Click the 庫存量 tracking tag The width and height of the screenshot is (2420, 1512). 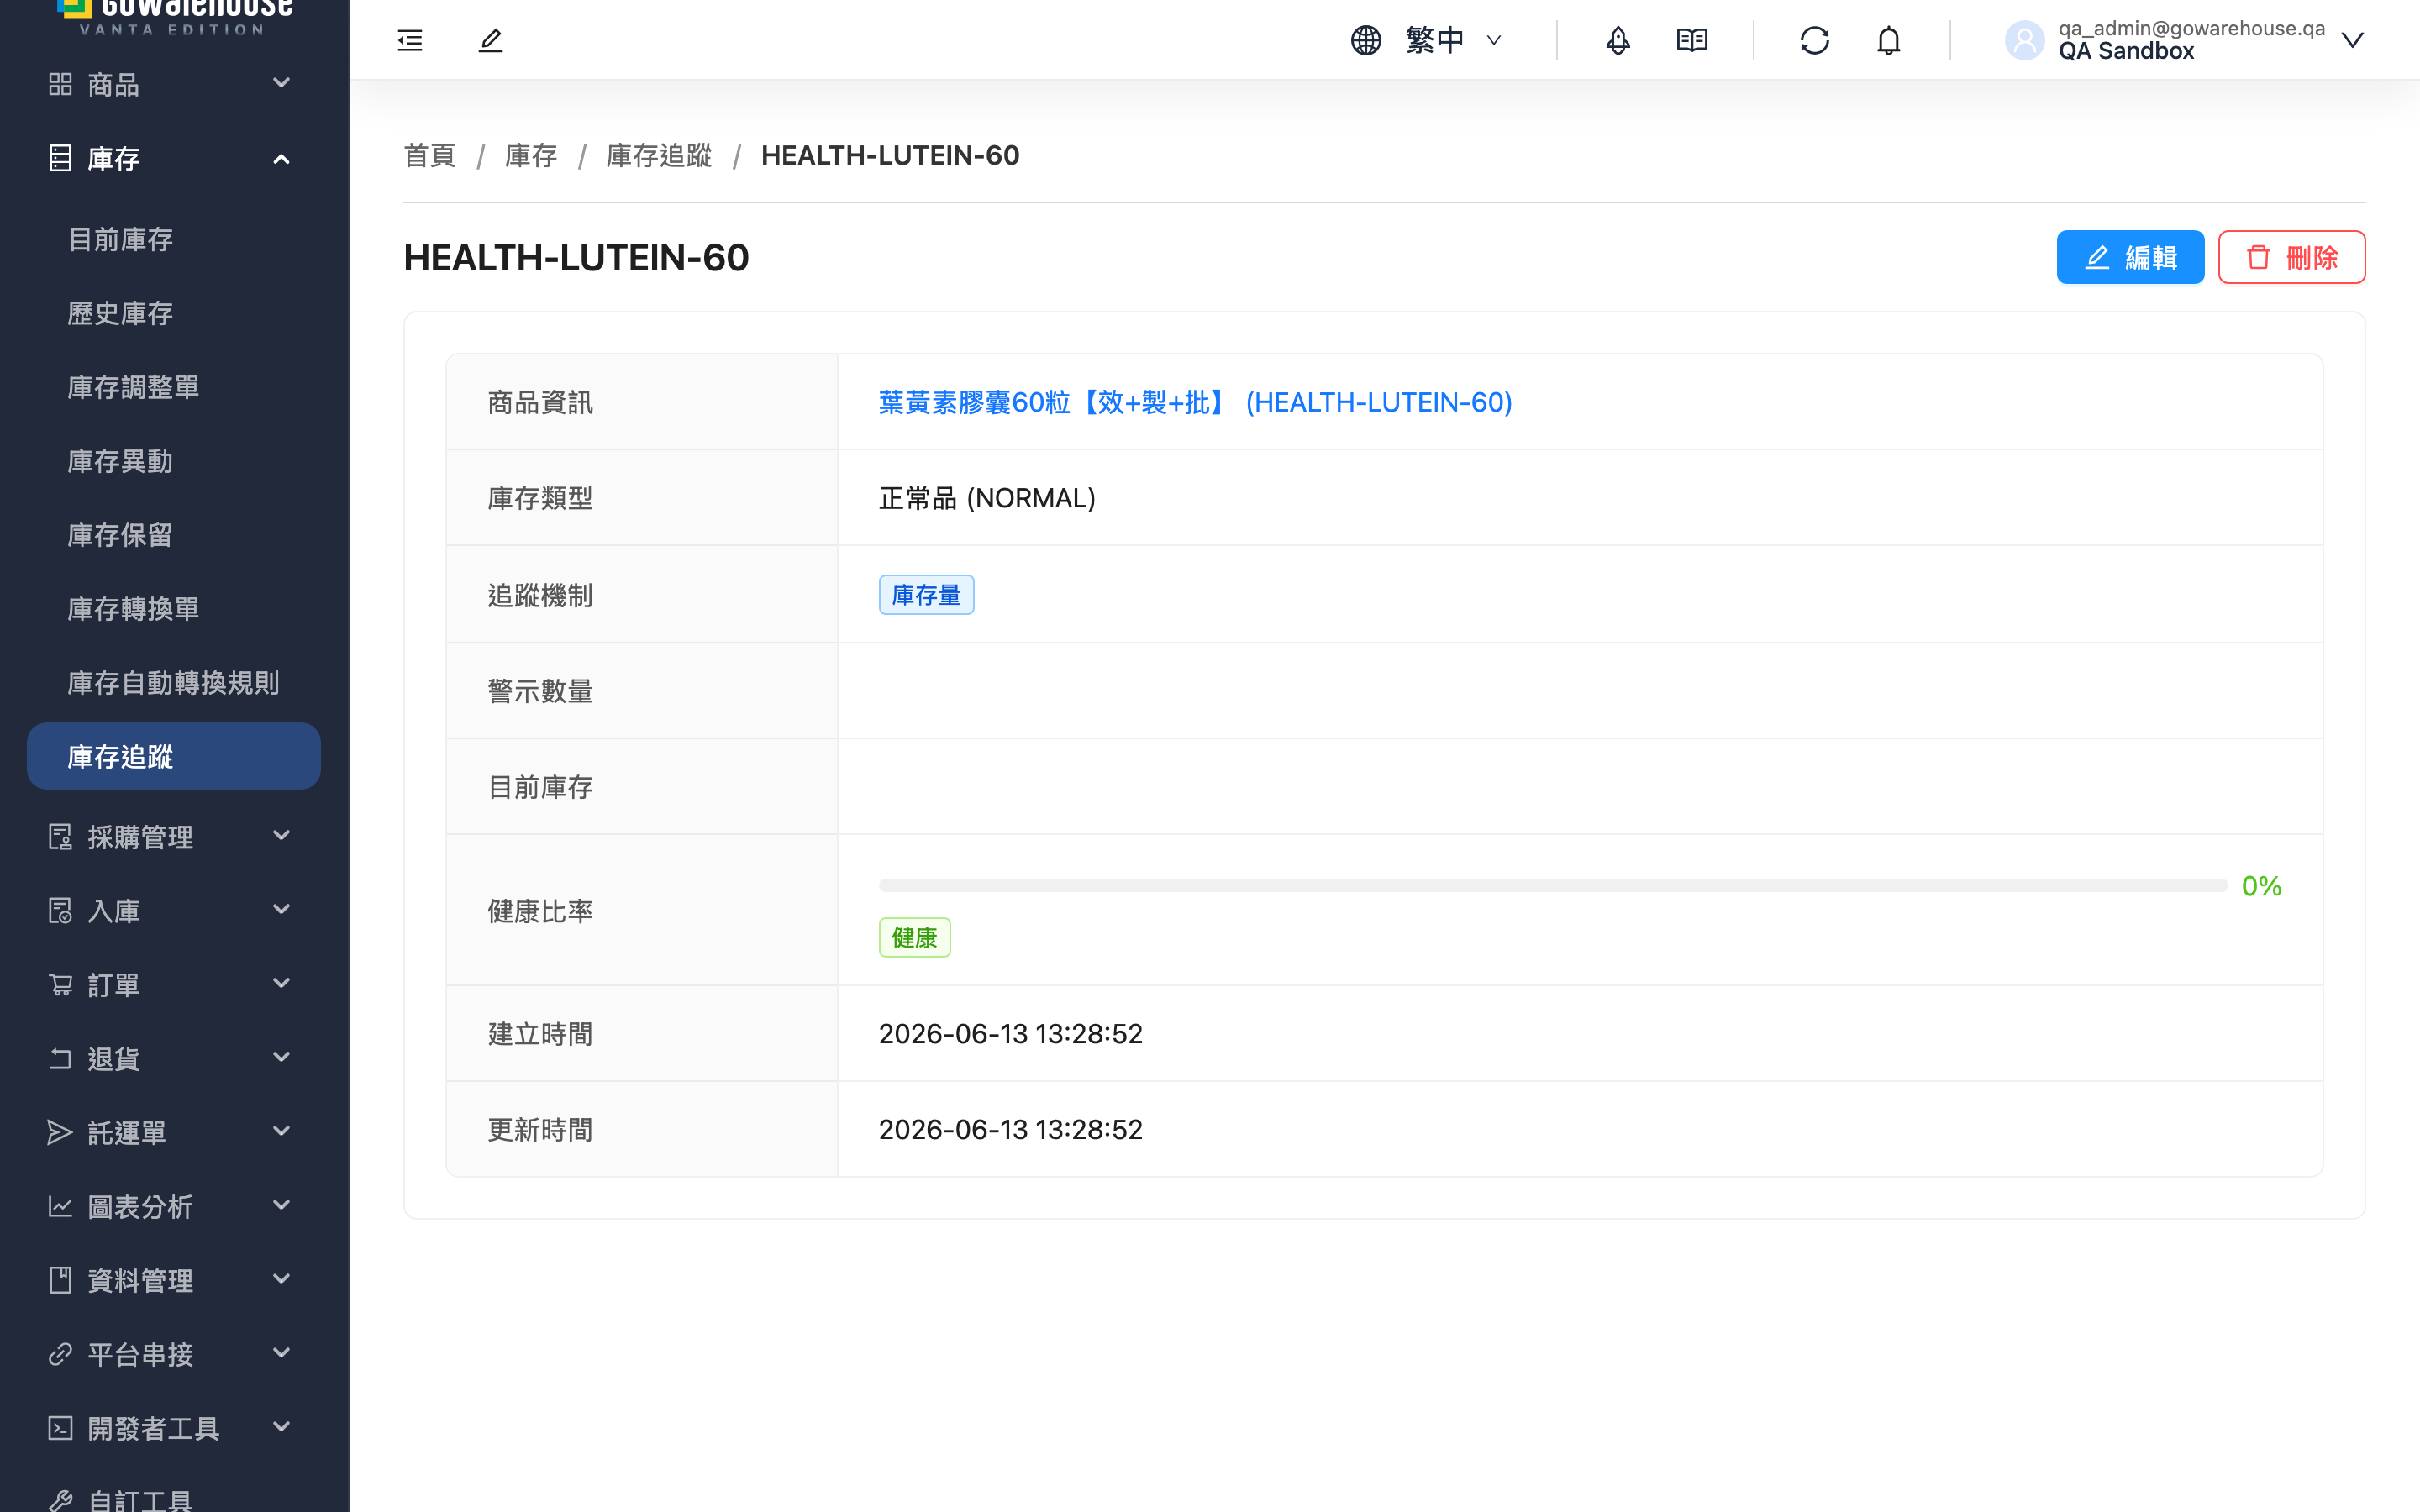click(x=926, y=595)
